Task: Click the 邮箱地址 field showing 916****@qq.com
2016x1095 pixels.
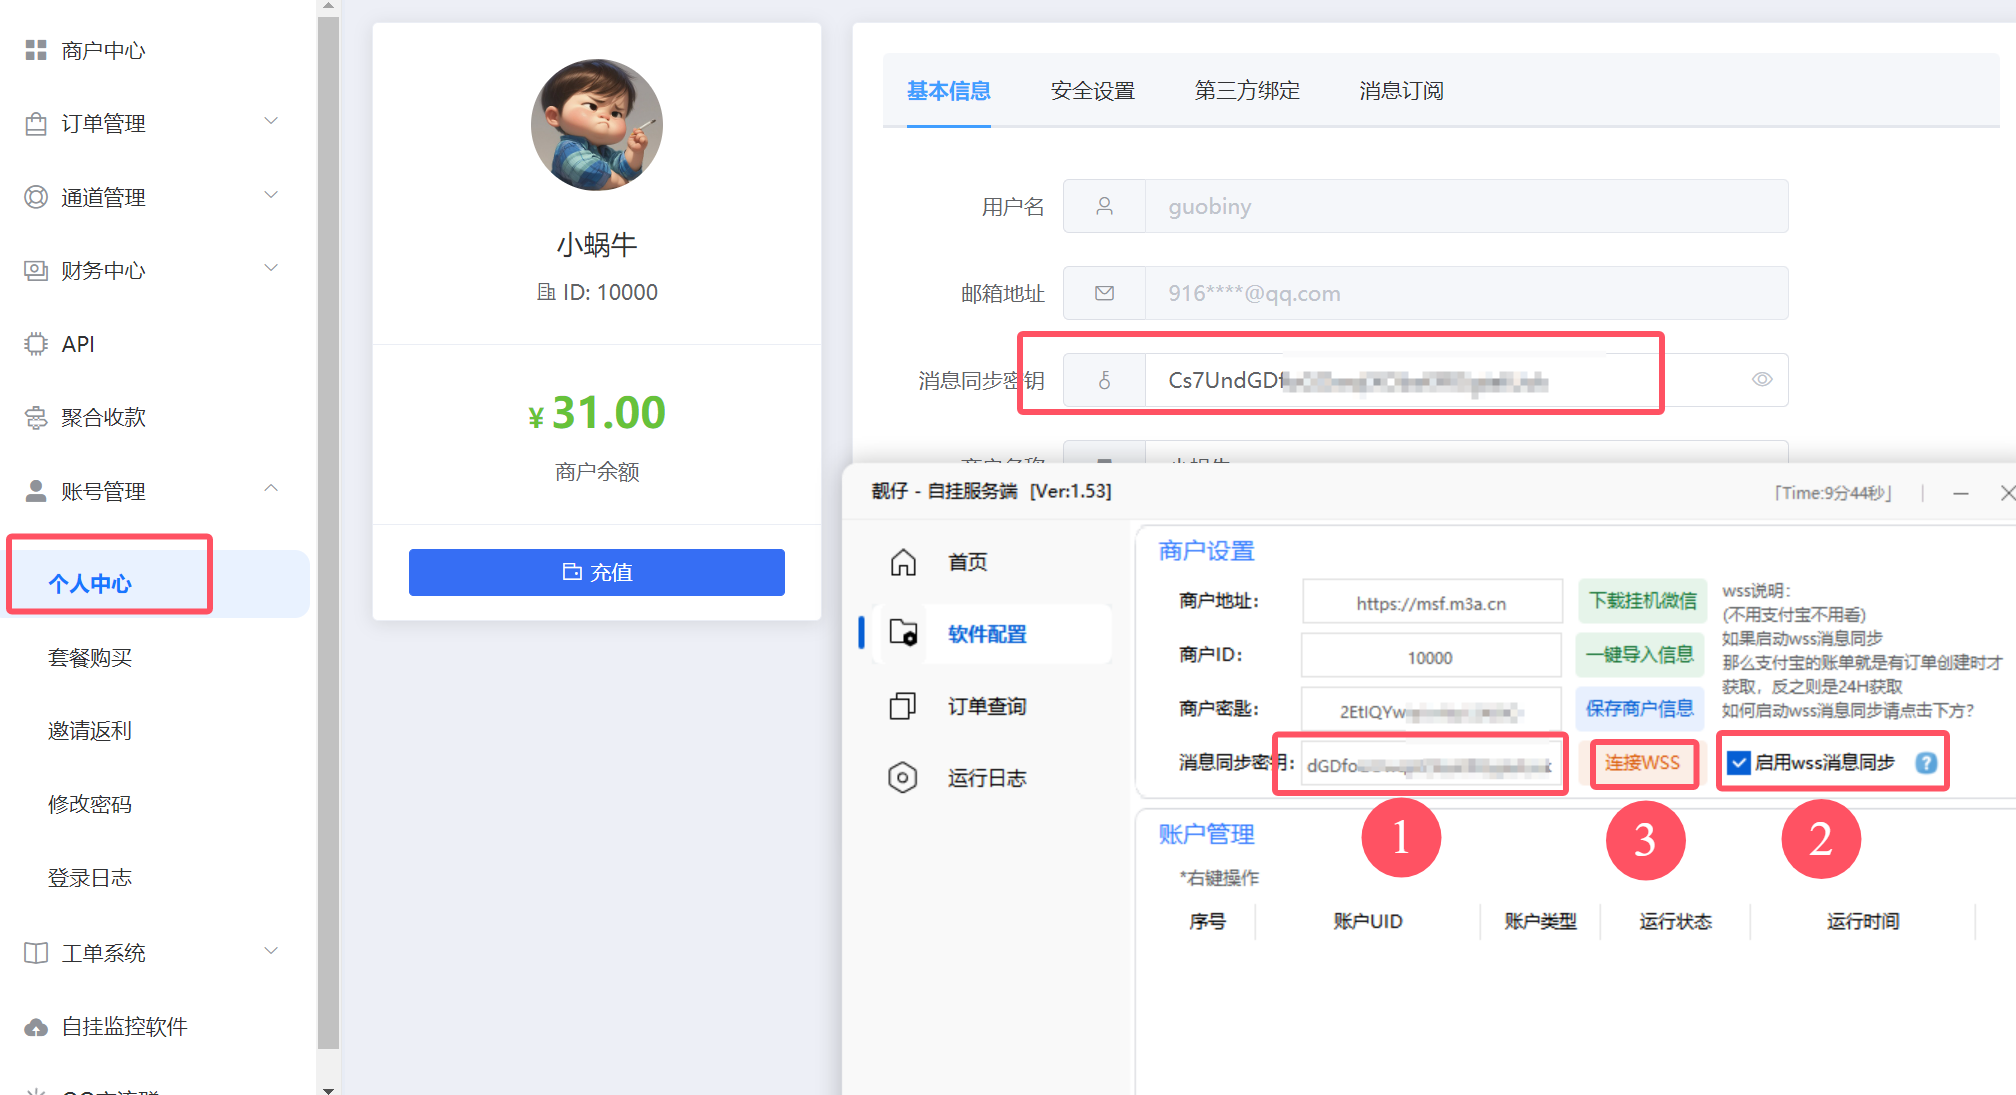Action: 1466,293
